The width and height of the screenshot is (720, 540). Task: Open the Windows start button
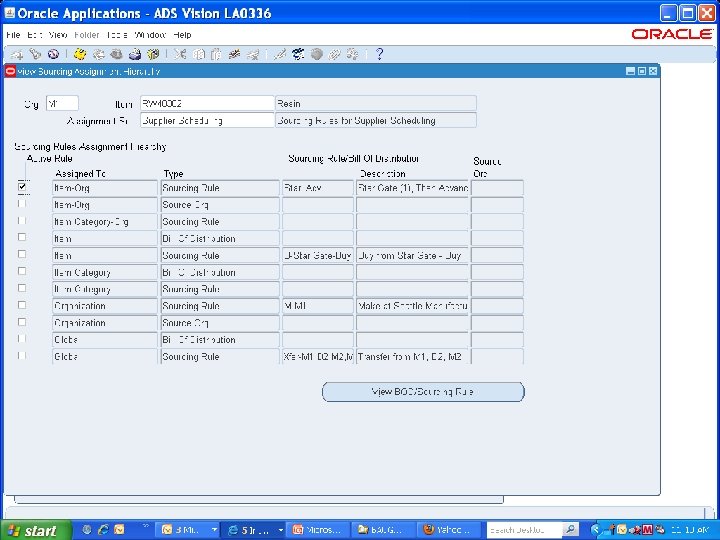click(35, 530)
